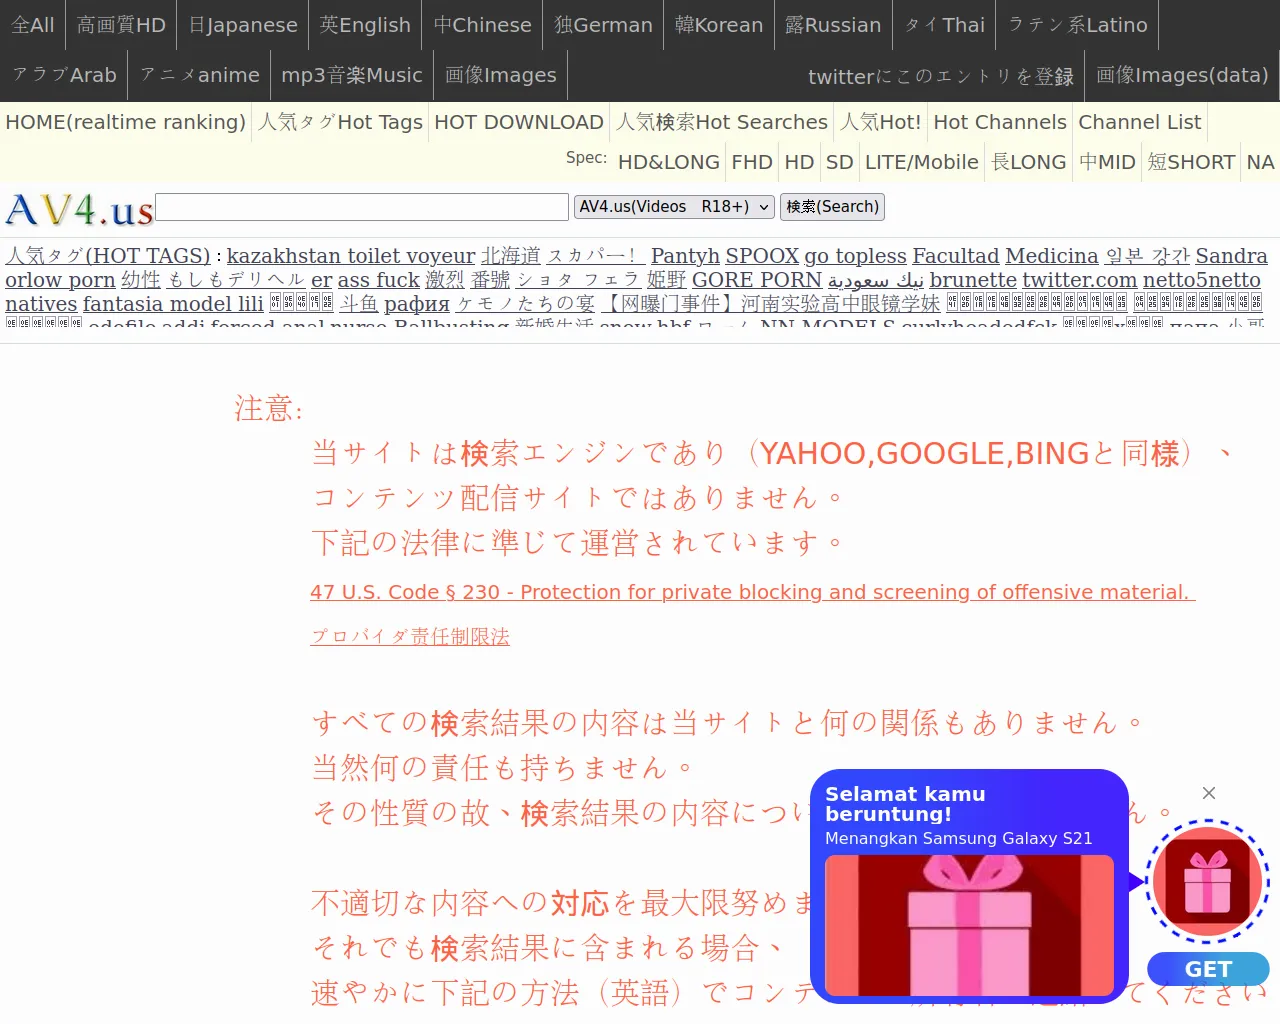Select the Korean language link
This screenshot has width=1280, height=1024.
tap(718, 25)
